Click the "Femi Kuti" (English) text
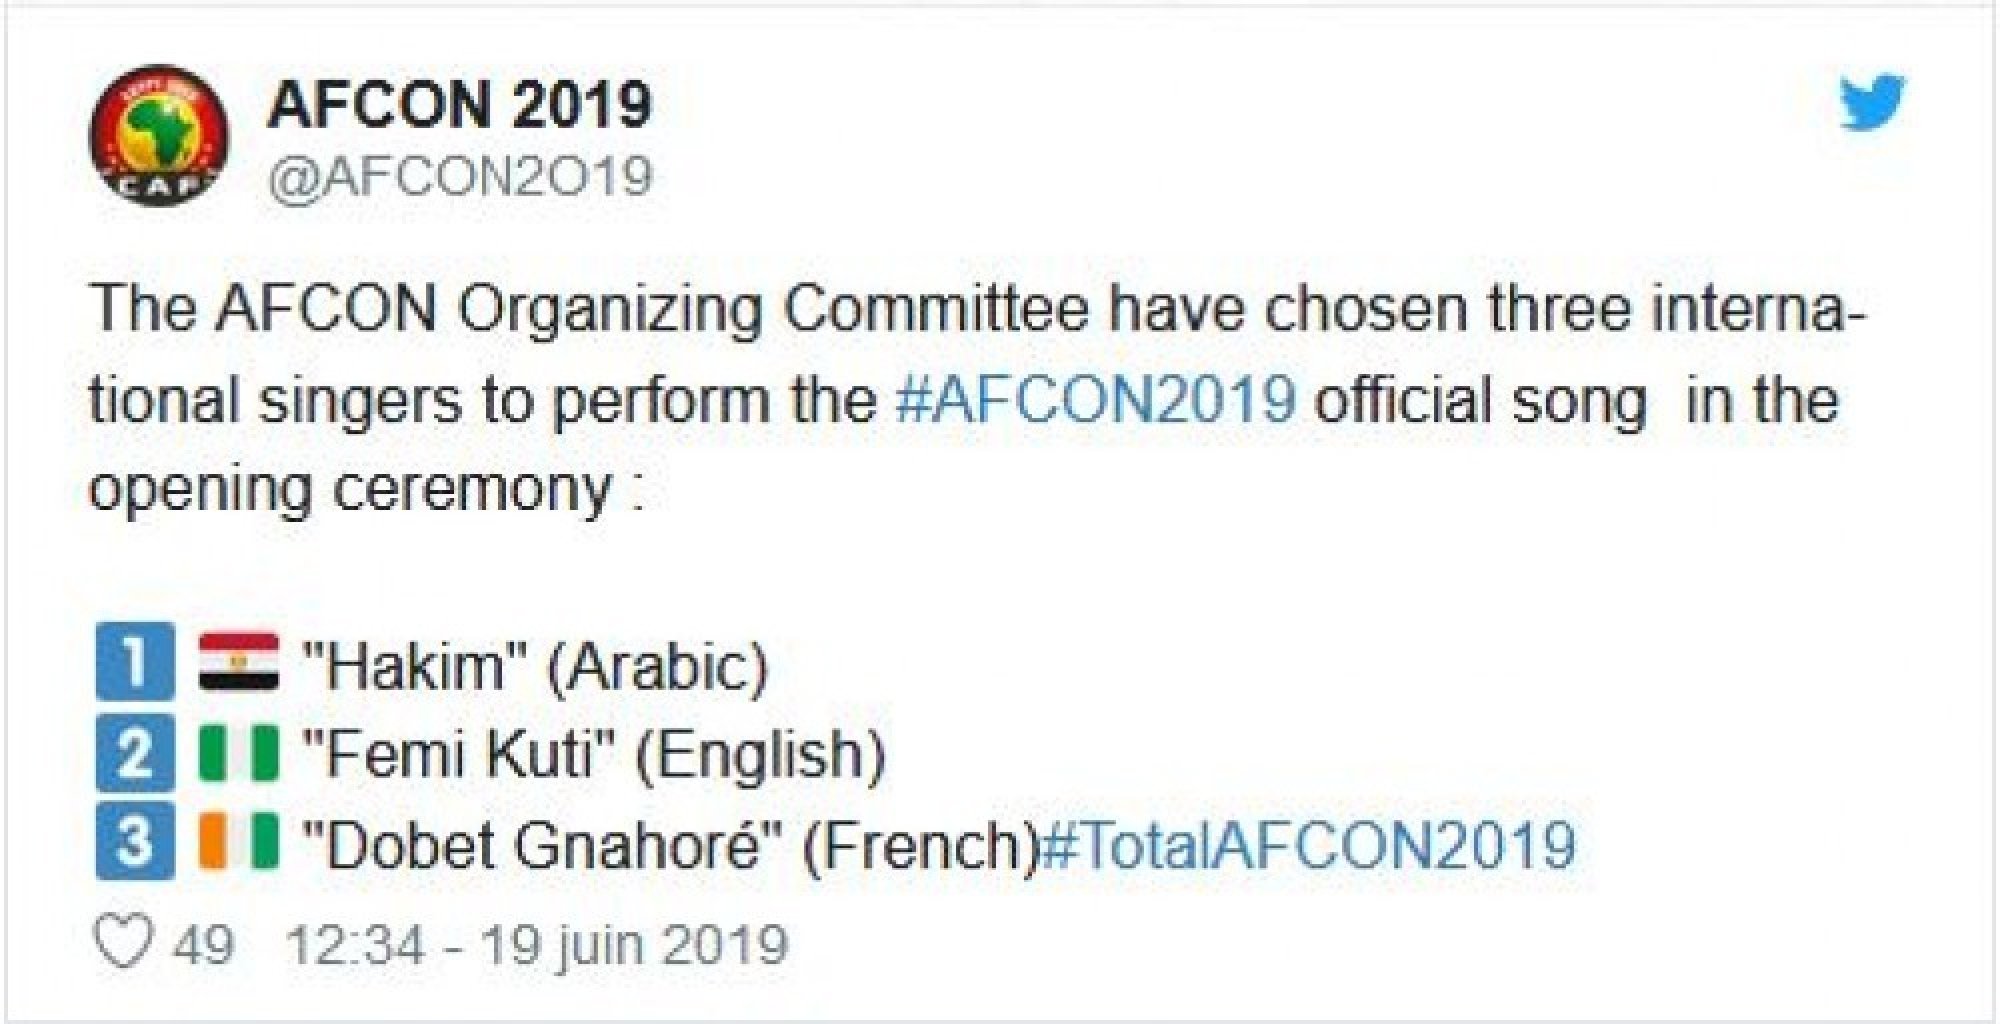 pyautogui.click(x=592, y=755)
